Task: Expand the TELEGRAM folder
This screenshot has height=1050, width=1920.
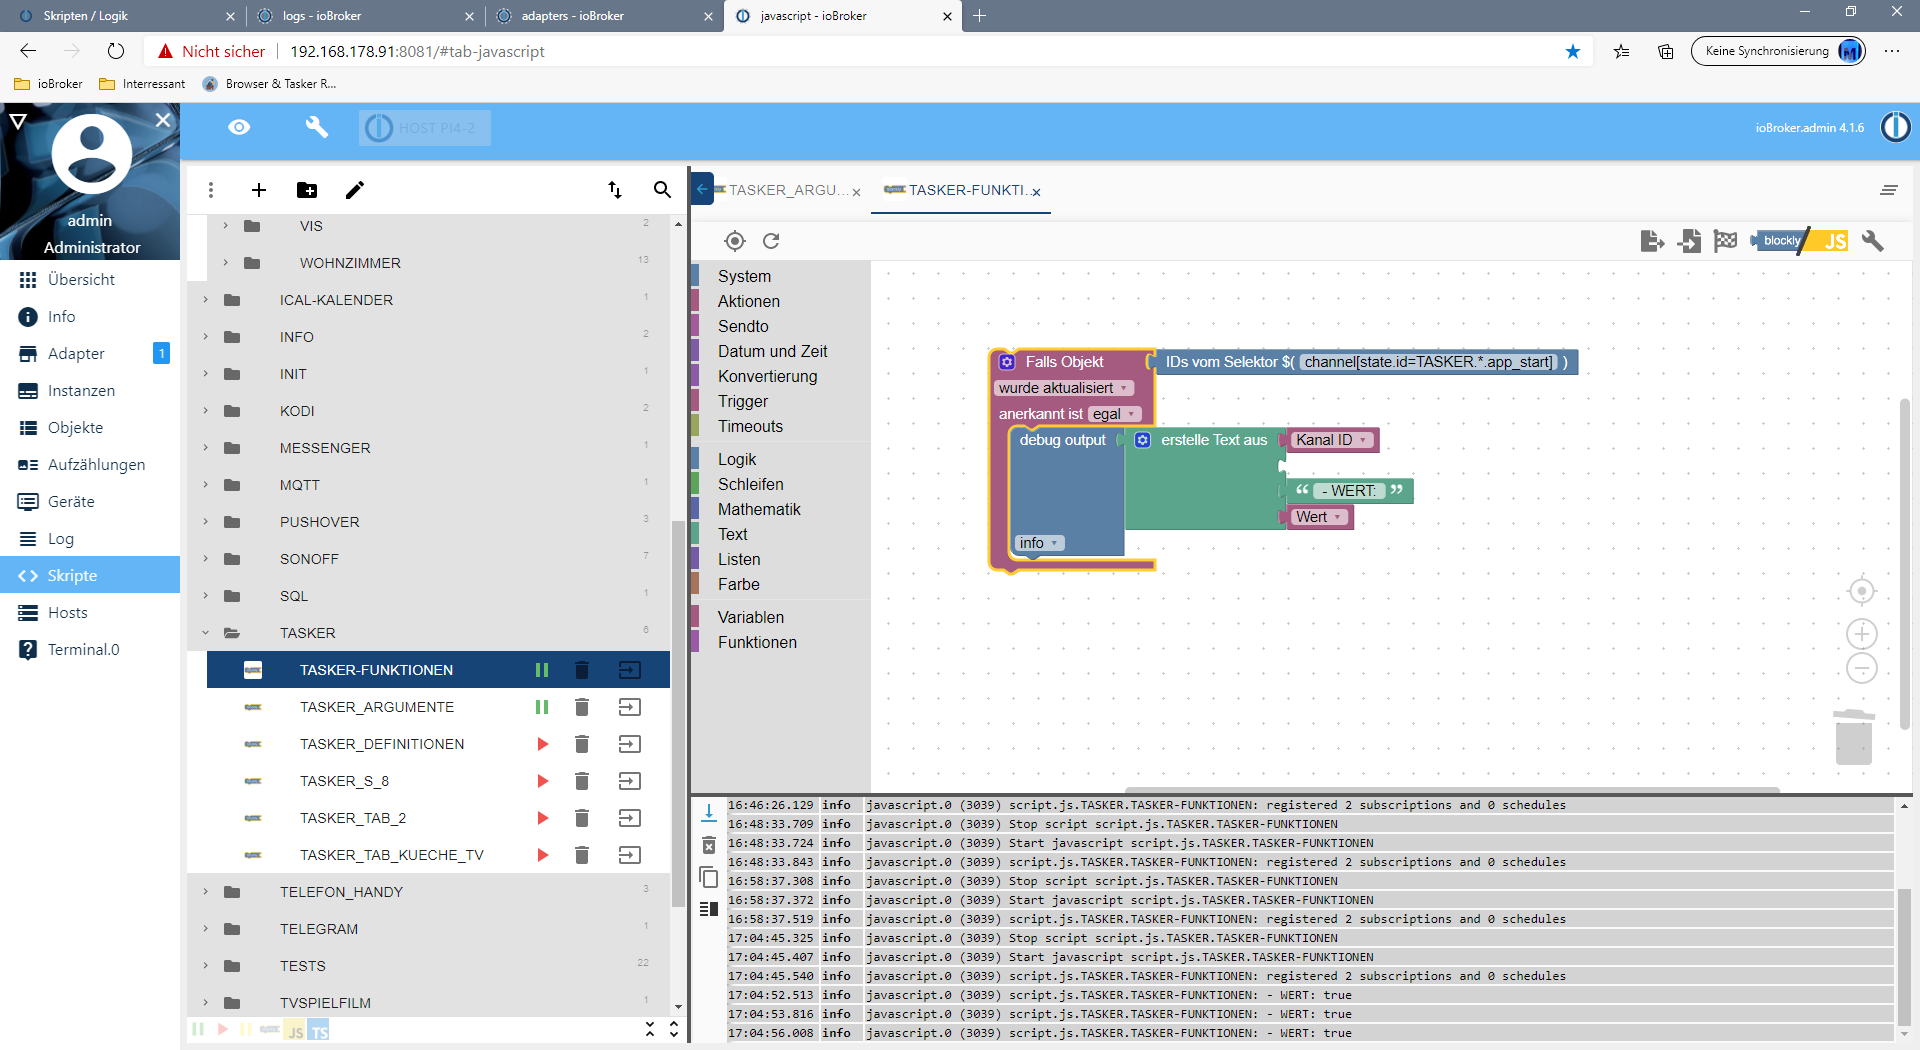Action: pyautogui.click(x=206, y=929)
